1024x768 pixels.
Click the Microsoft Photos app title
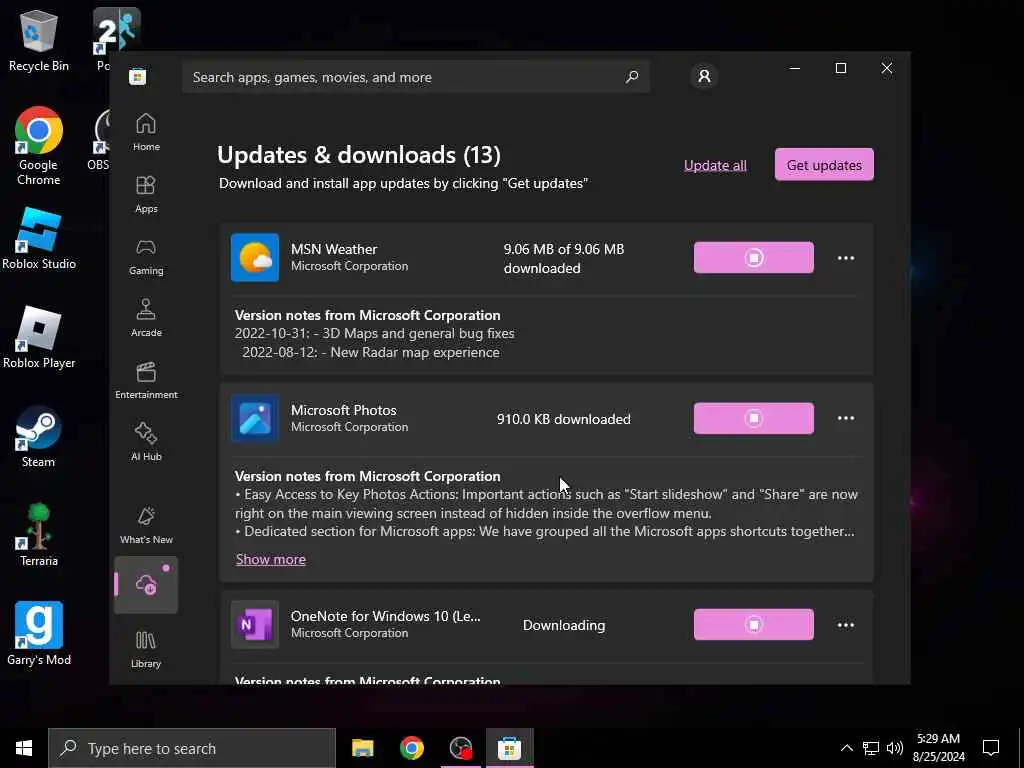(x=344, y=410)
